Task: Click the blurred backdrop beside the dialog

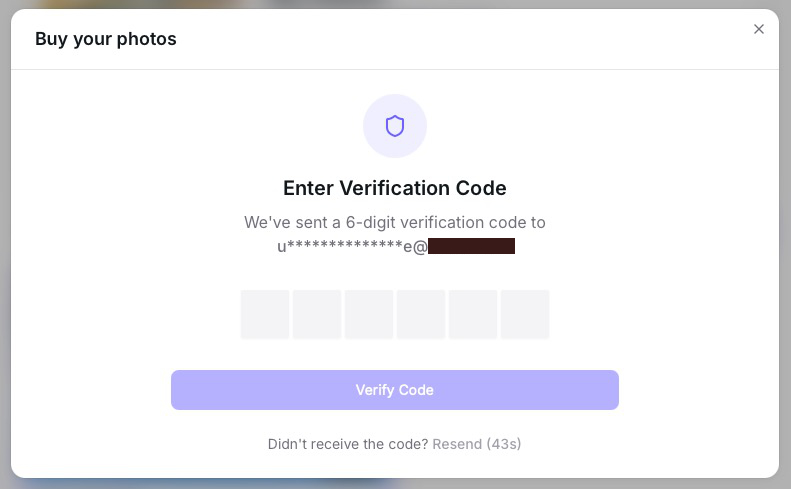Action: pos(785,250)
